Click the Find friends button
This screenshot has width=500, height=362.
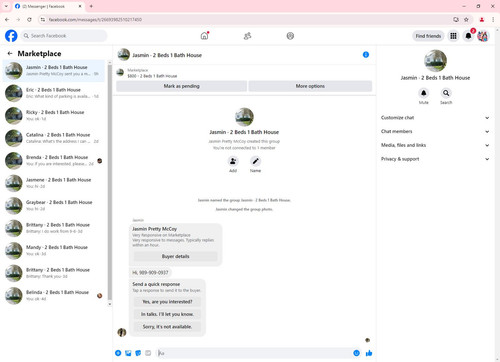click(x=428, y=36)
